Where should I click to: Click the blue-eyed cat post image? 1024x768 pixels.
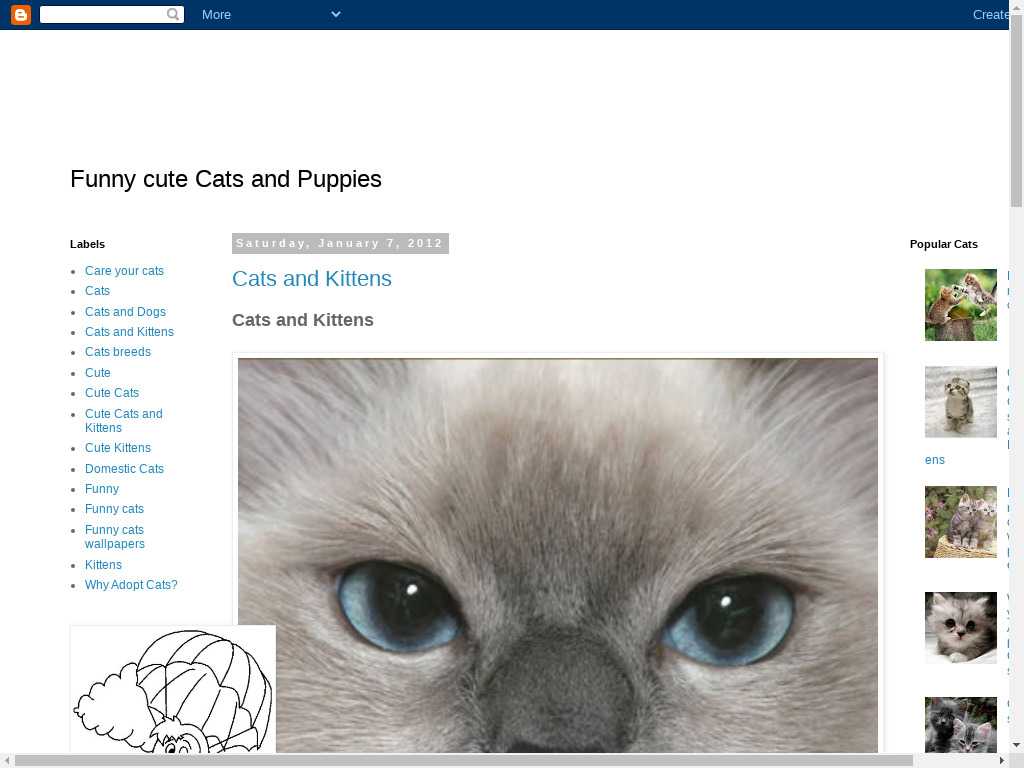558,555
